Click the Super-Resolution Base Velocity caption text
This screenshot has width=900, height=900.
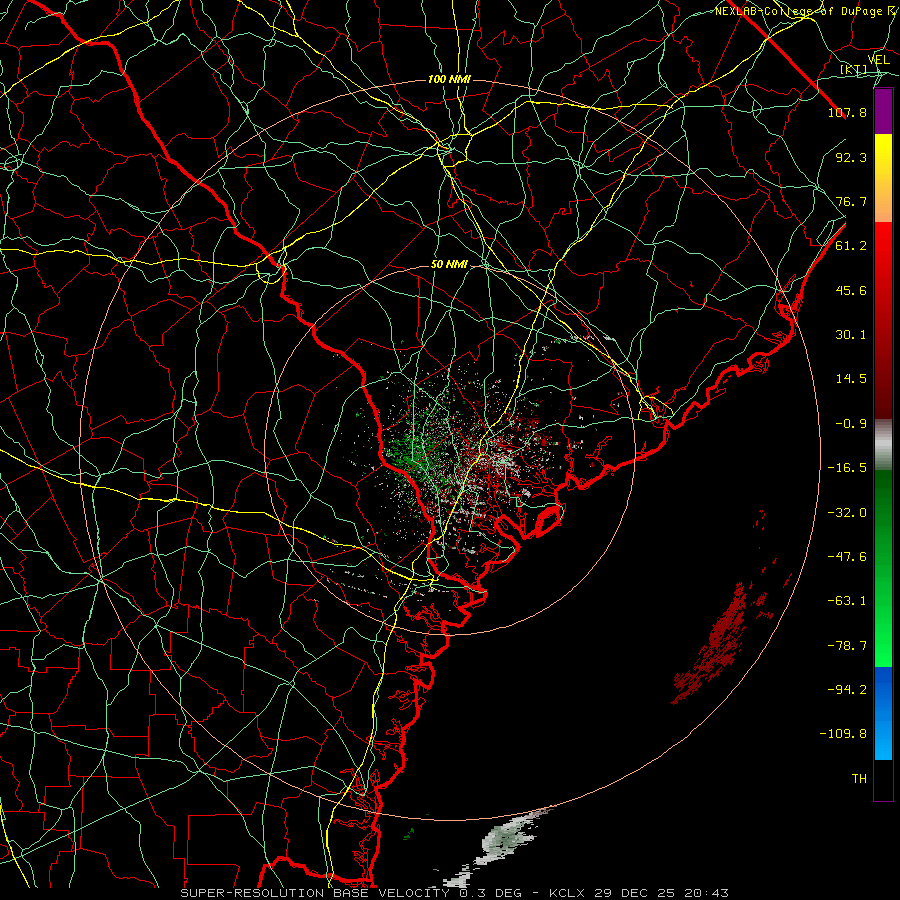[454, 893]
